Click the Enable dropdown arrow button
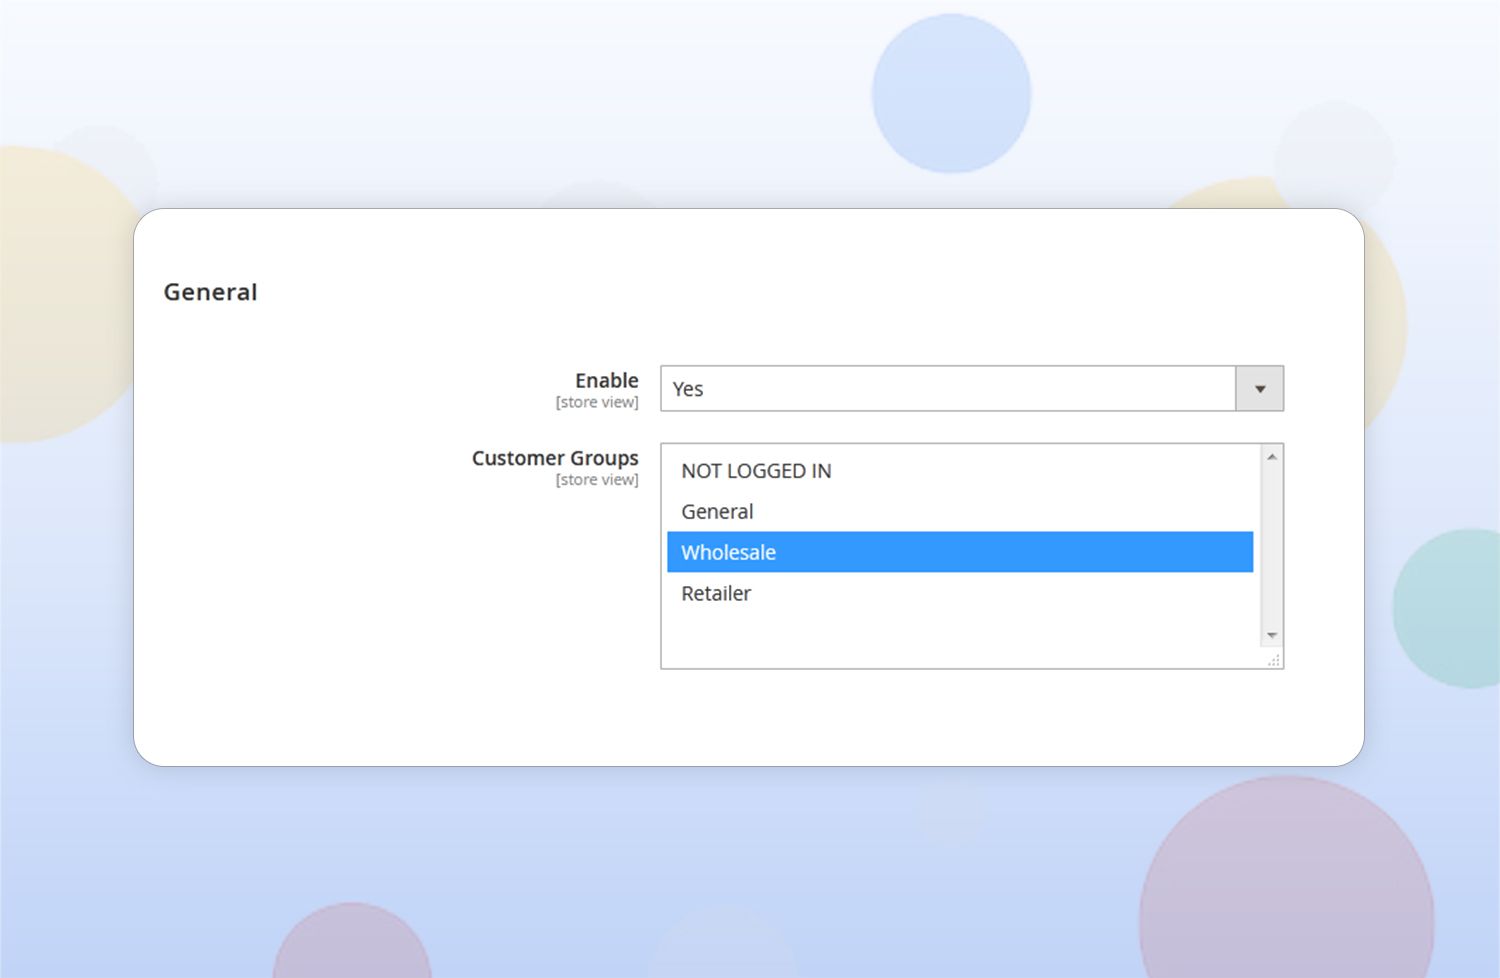Viewport: 1500px width, 978px height. point(1259,389)
